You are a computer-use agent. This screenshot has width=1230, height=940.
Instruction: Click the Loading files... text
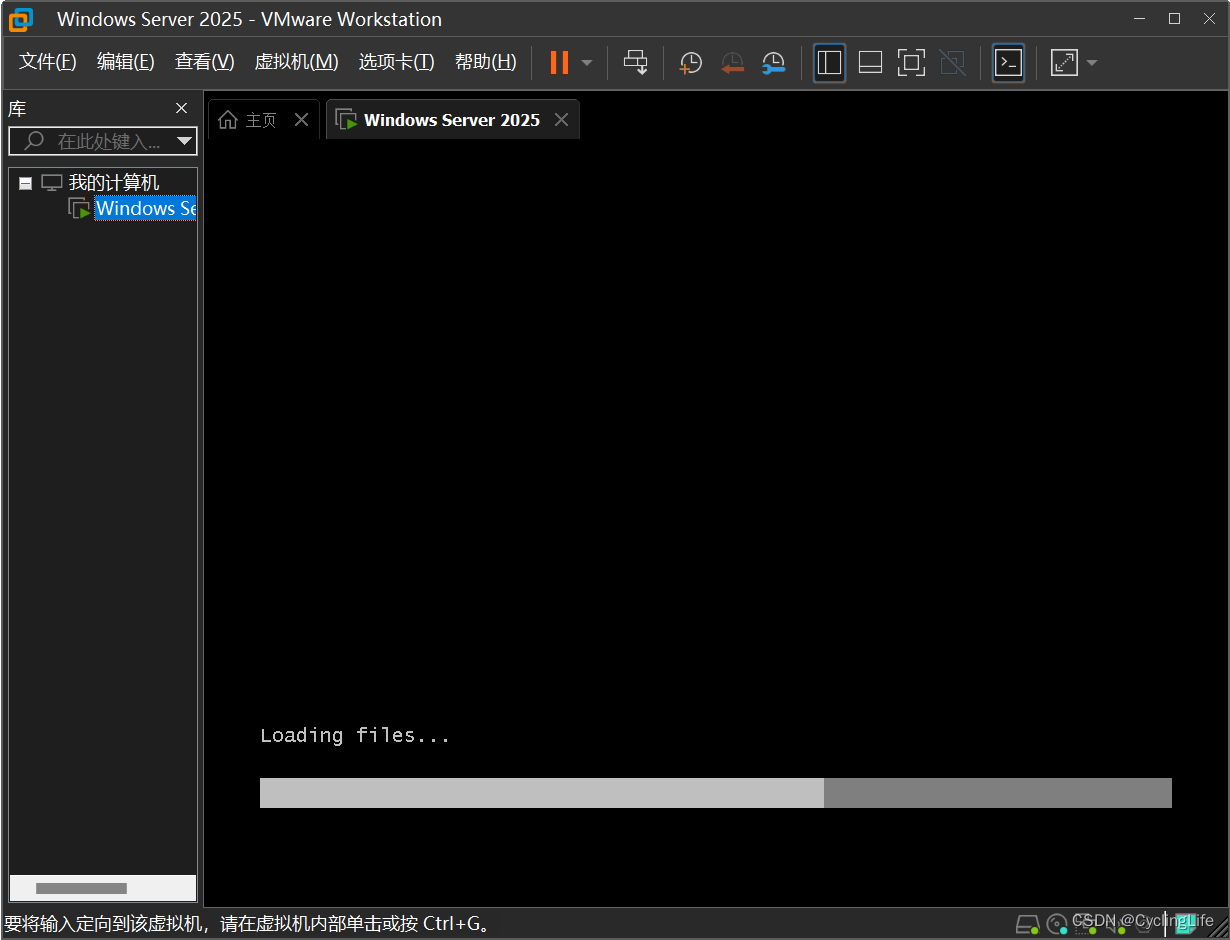coord(355,736)
